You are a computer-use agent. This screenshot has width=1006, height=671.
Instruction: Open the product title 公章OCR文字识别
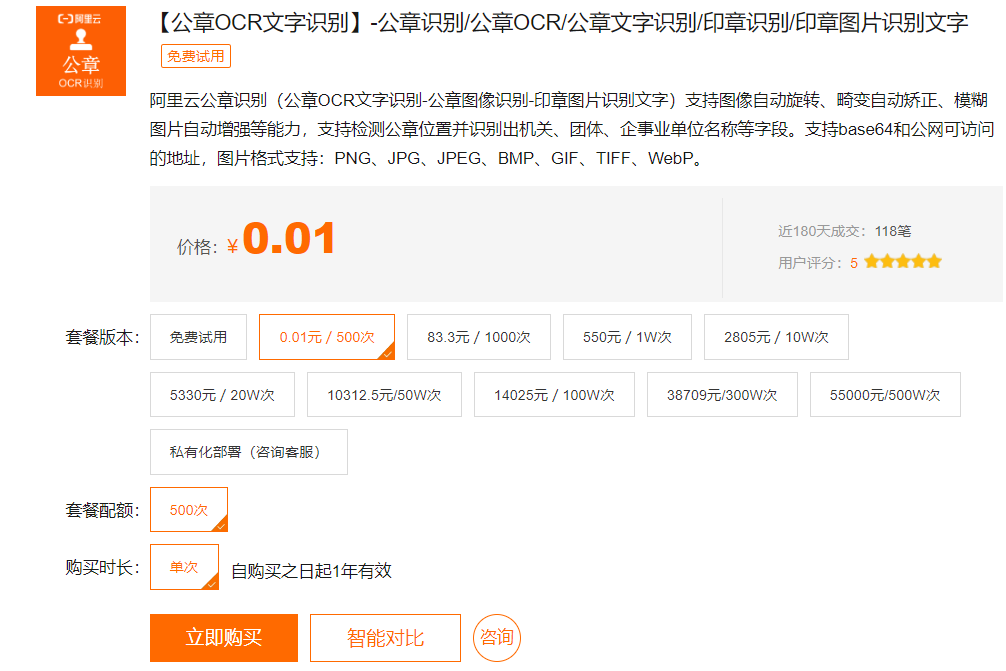coord(559,23)
